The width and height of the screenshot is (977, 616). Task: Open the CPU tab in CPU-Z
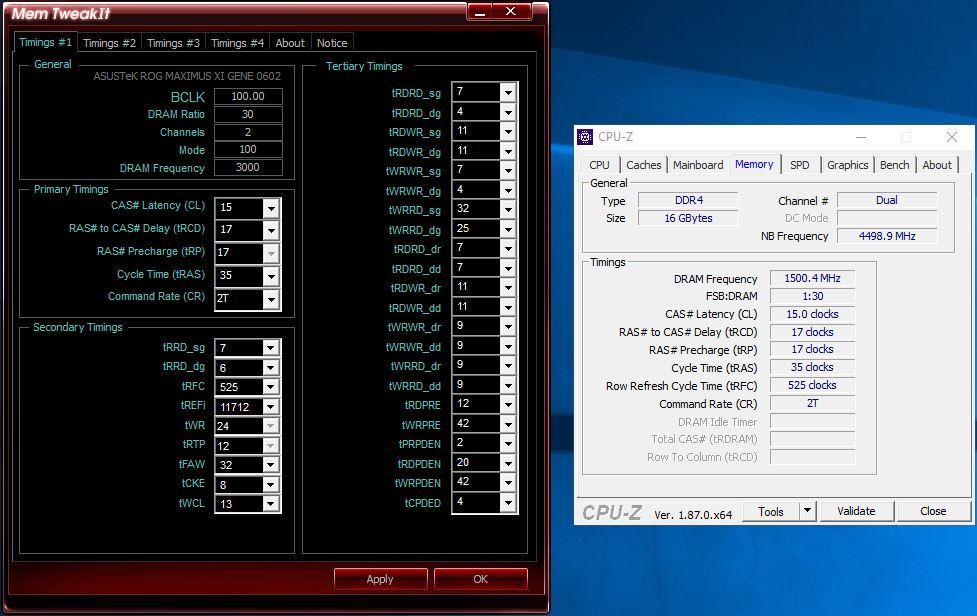click(599, 165)
